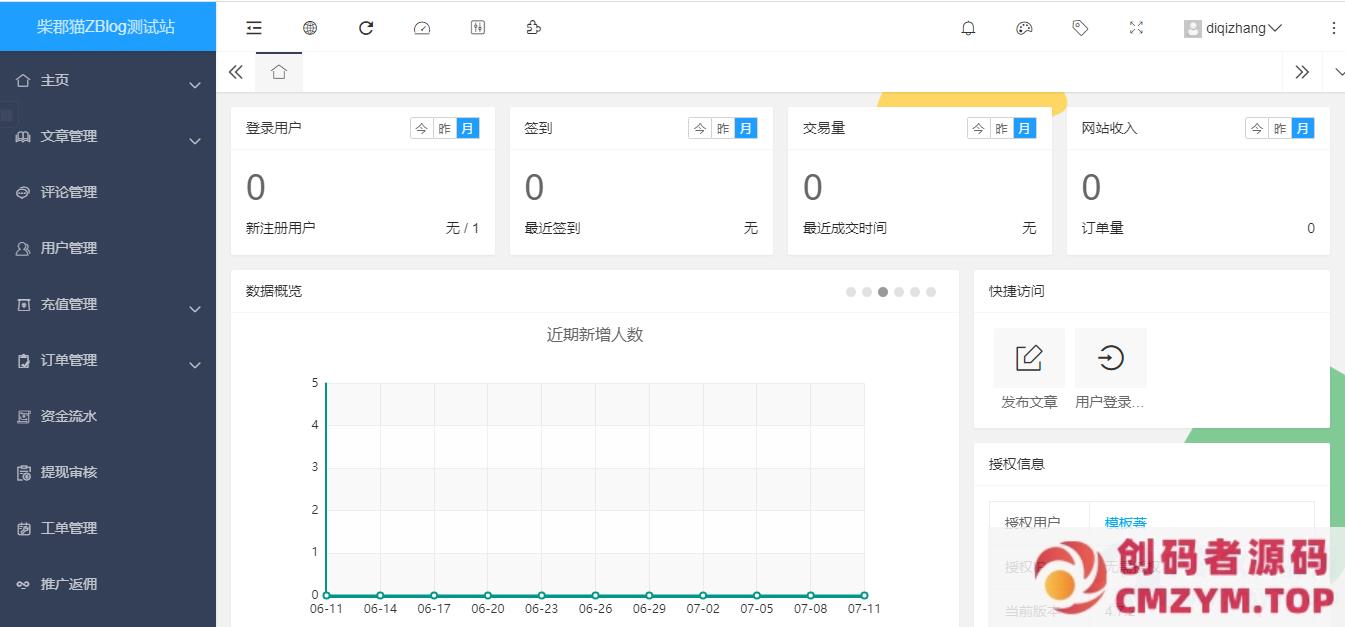Click the tag icon in top bar

click(x=1080, y=28)
